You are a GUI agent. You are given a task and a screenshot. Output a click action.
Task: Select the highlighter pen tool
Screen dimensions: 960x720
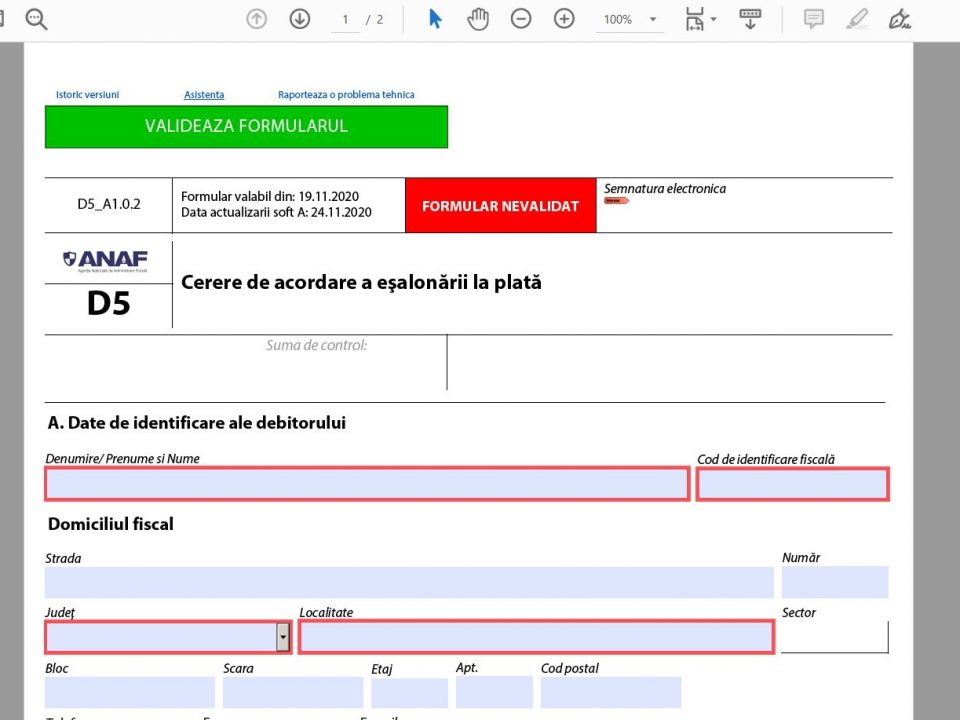pyautogui.click(x=857, y=19)
